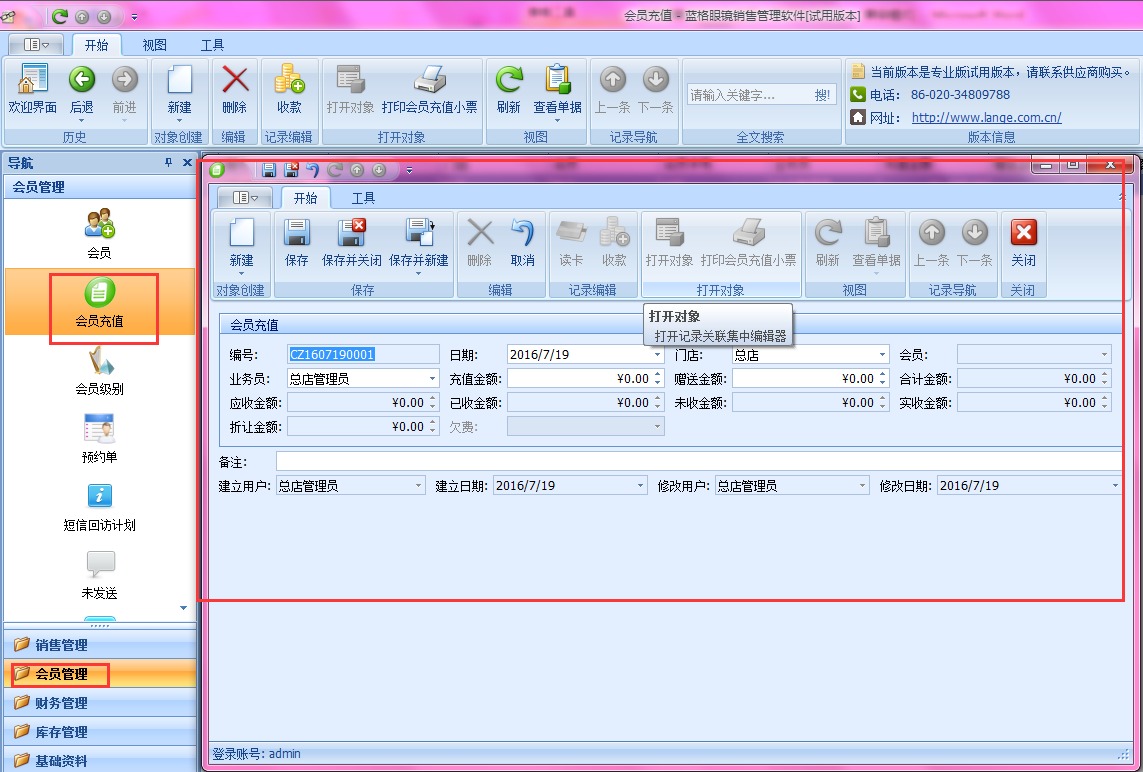The image size is (1143, 772).
Task: Open 销售管理 navigation group
Action: coord(100,644)
